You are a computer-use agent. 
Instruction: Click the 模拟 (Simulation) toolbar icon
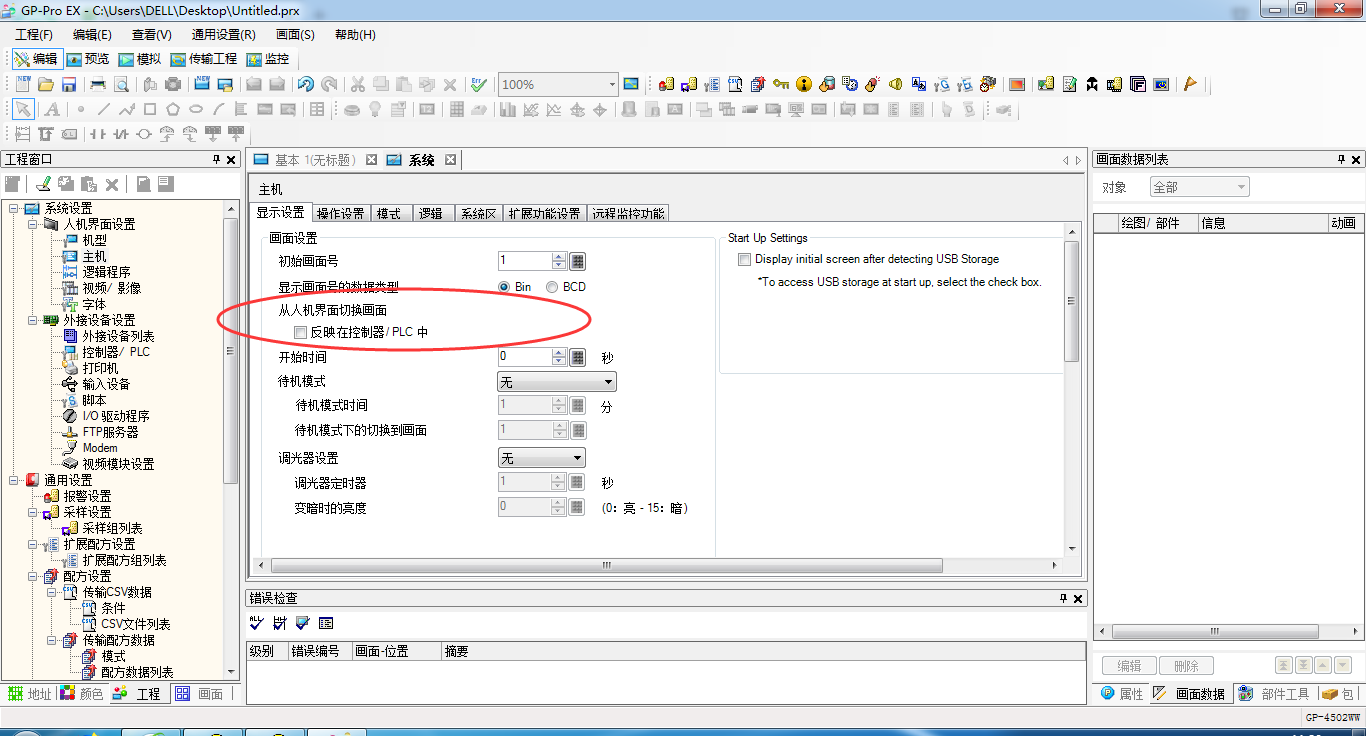coord(139,60)
